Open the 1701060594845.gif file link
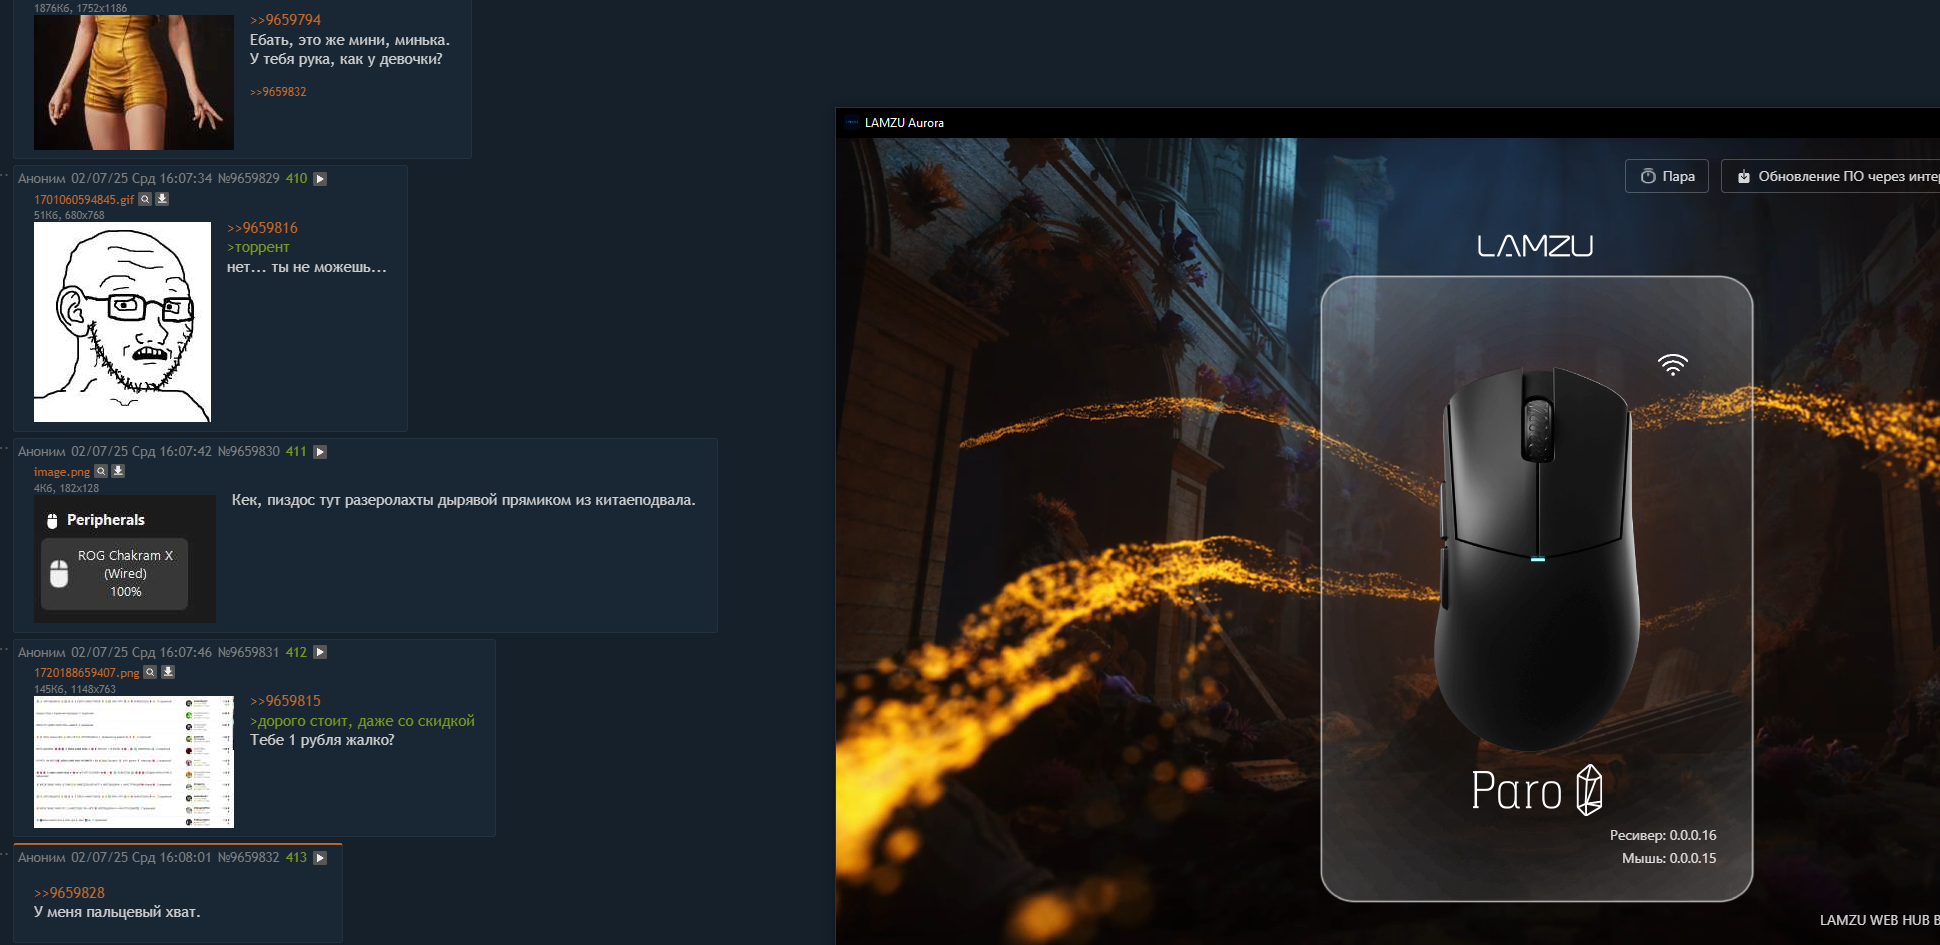1940x945 pixels. (x=84, y=200)
